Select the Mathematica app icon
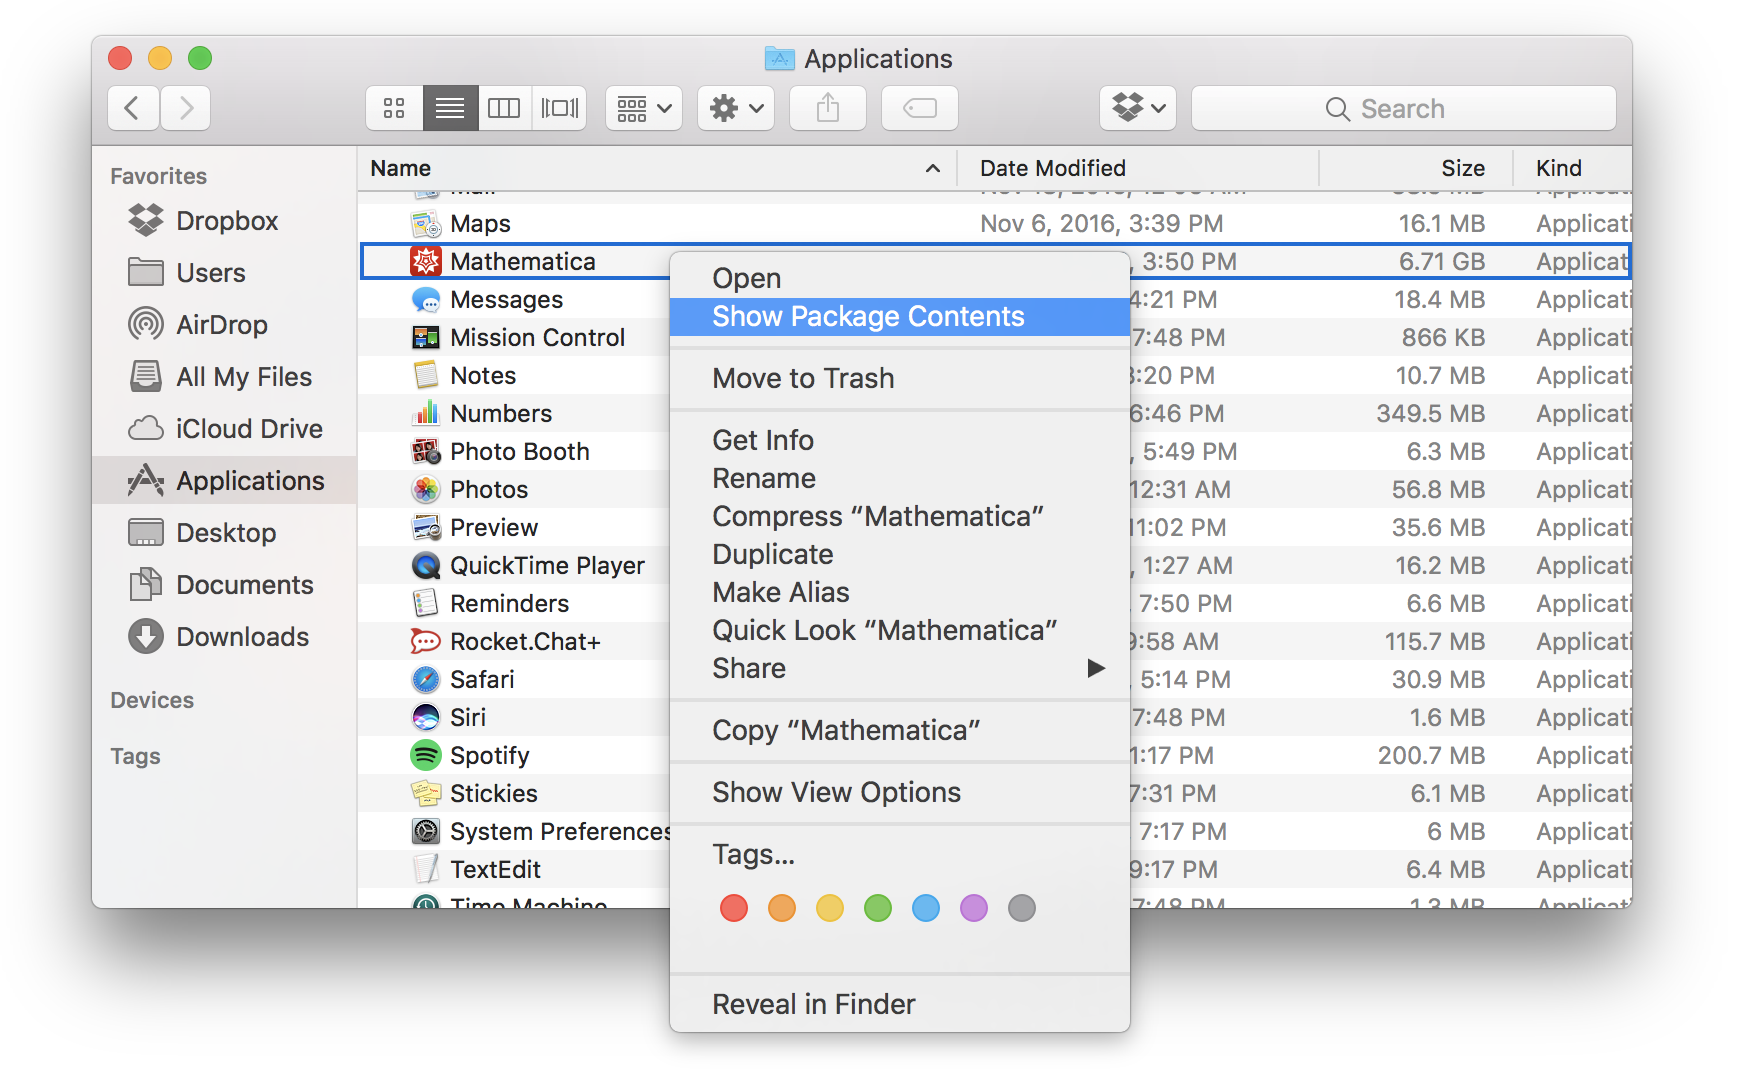Image resolution: width=1740 pixels, height=1084 pixels. click(426, 261)
